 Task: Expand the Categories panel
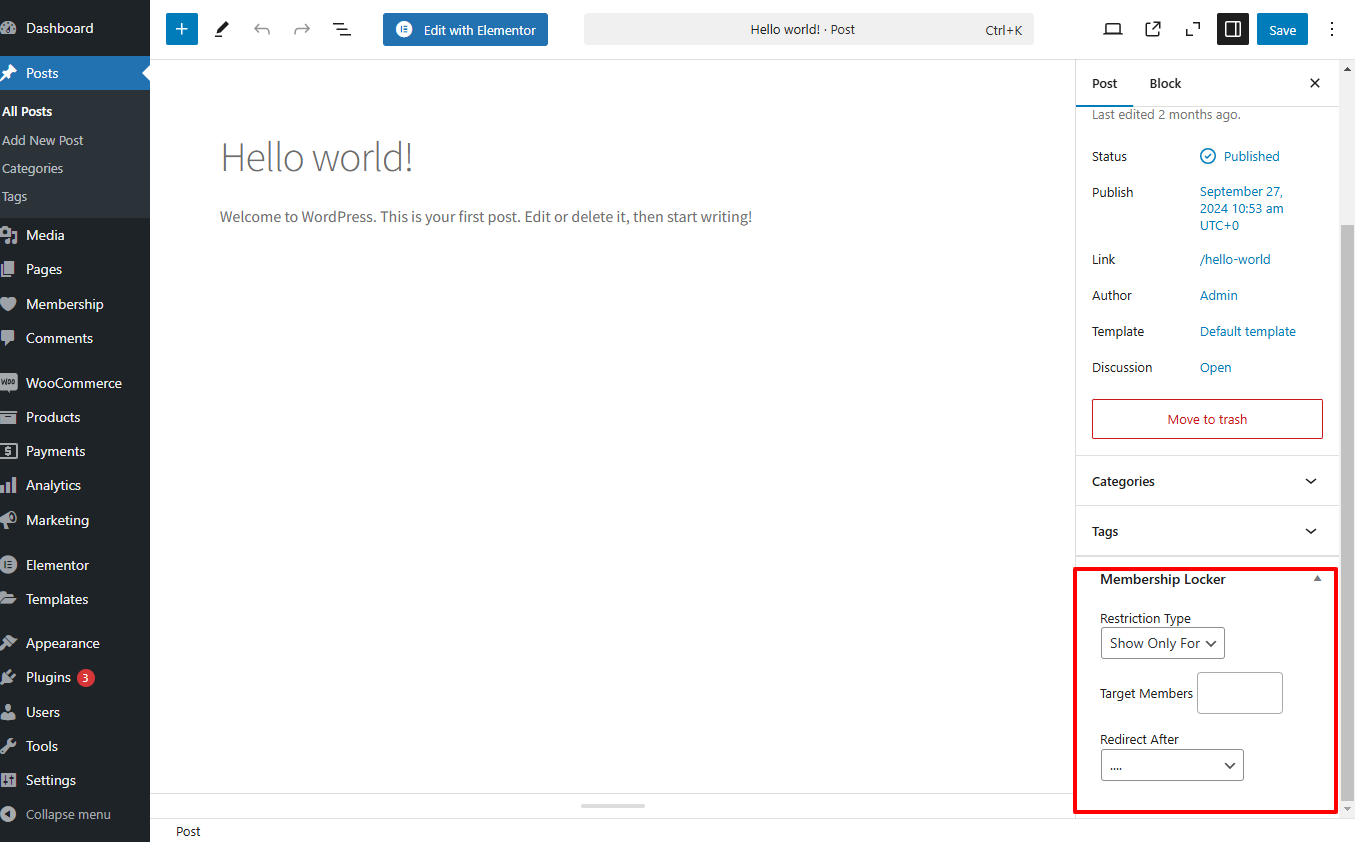tap(1311, 481)
